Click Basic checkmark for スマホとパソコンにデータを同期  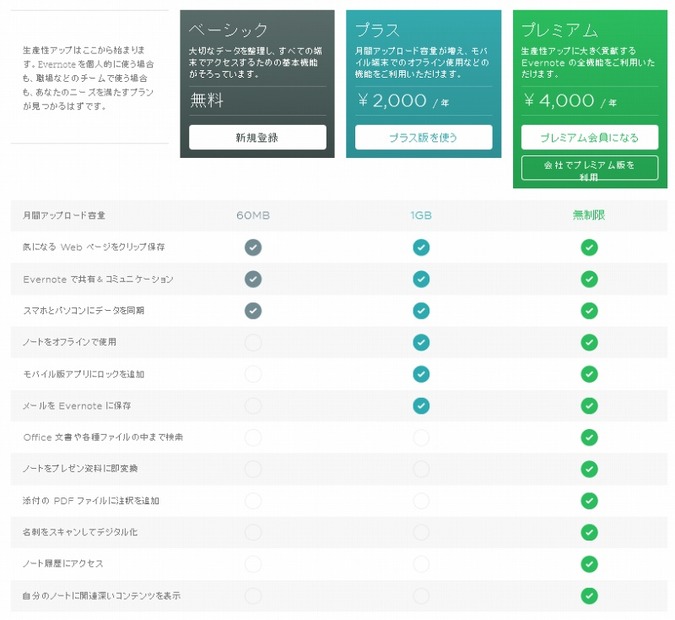coord(253,310)
